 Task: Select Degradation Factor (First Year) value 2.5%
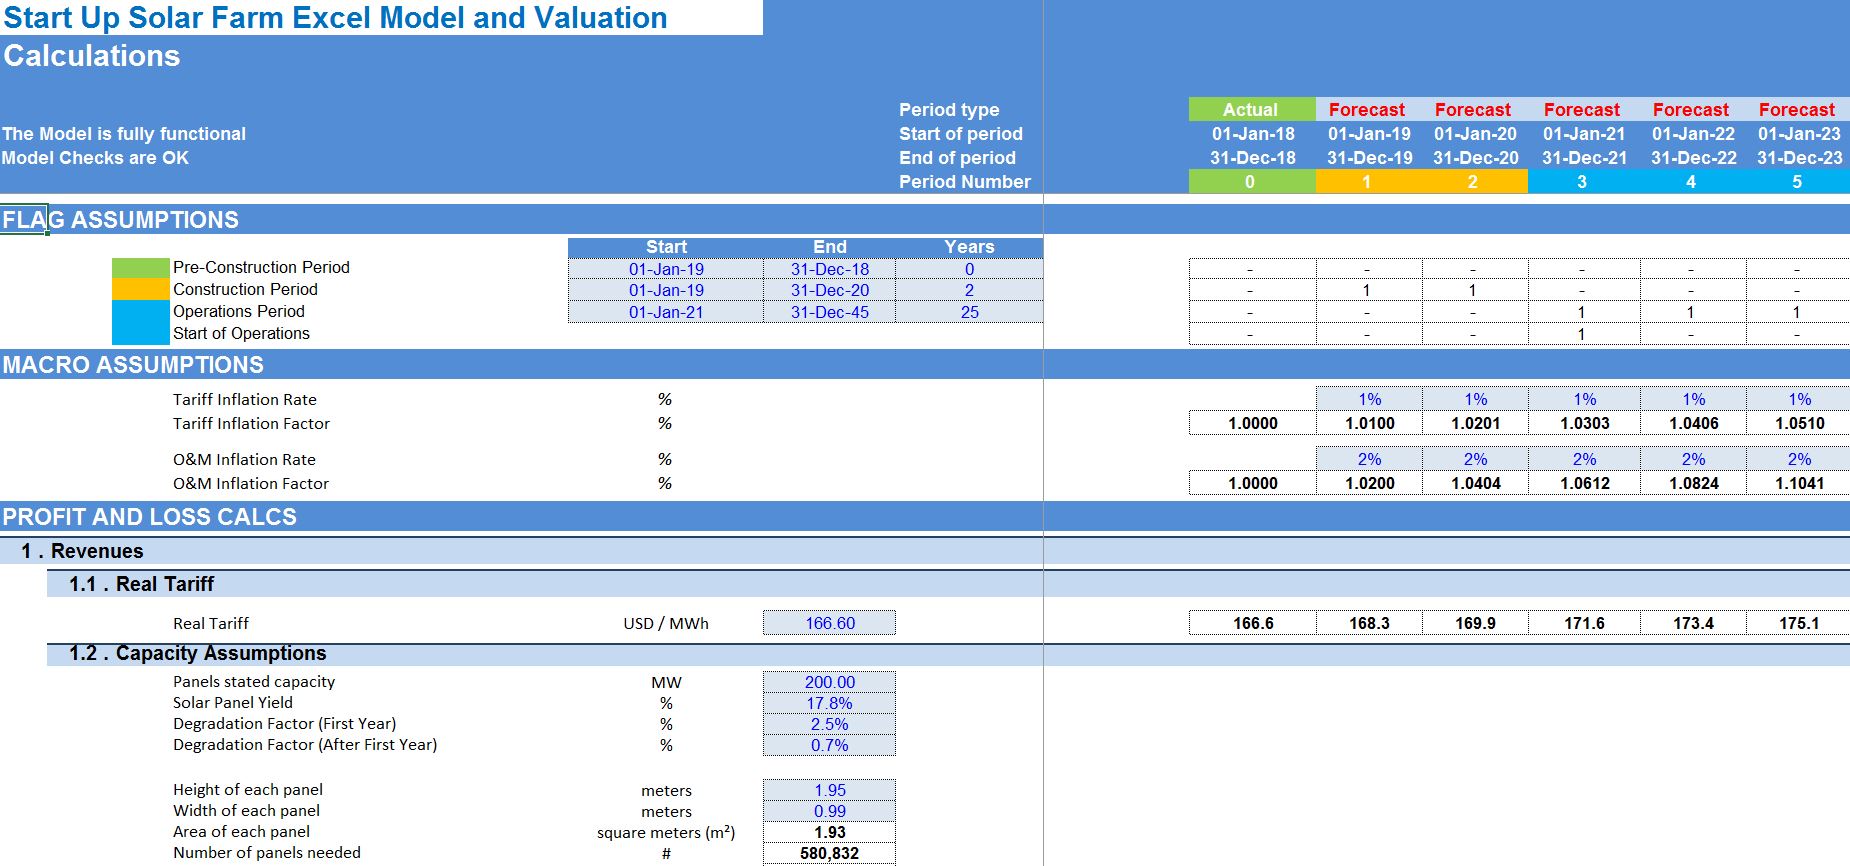[829, 724]
